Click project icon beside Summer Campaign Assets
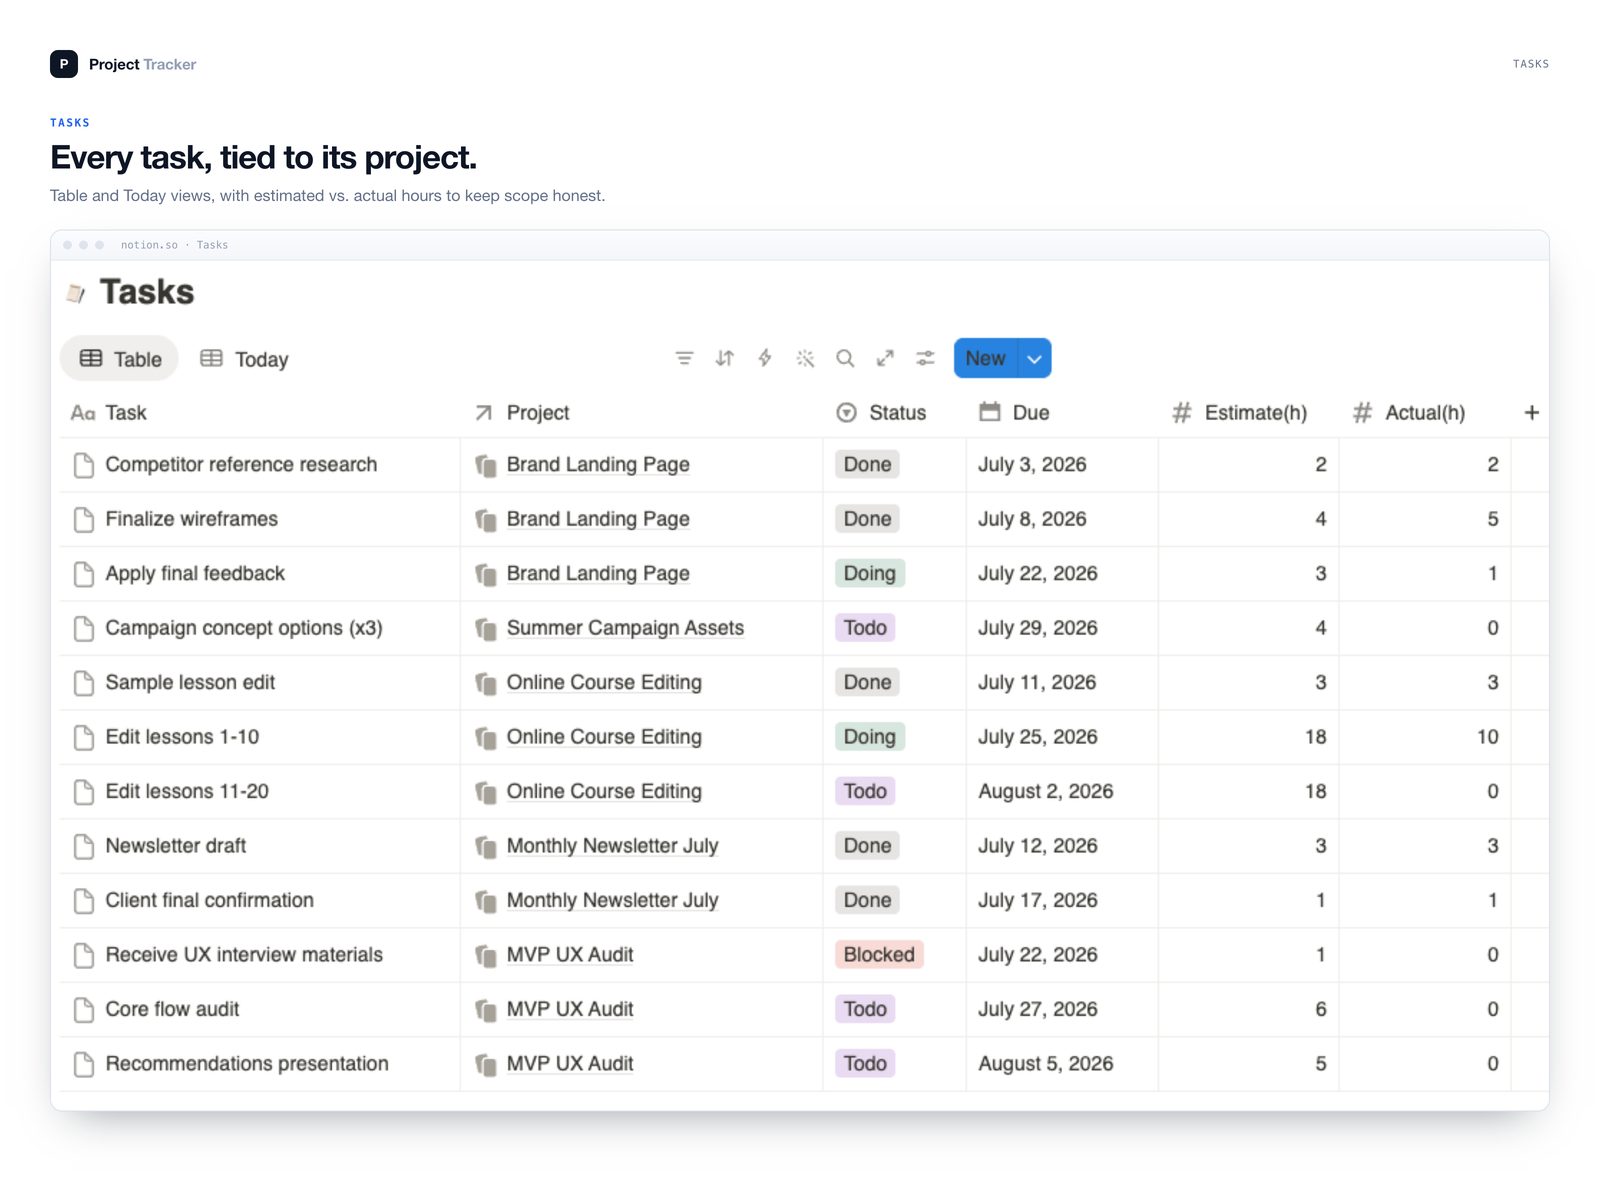1600x1200 pixels. point(486,629)
